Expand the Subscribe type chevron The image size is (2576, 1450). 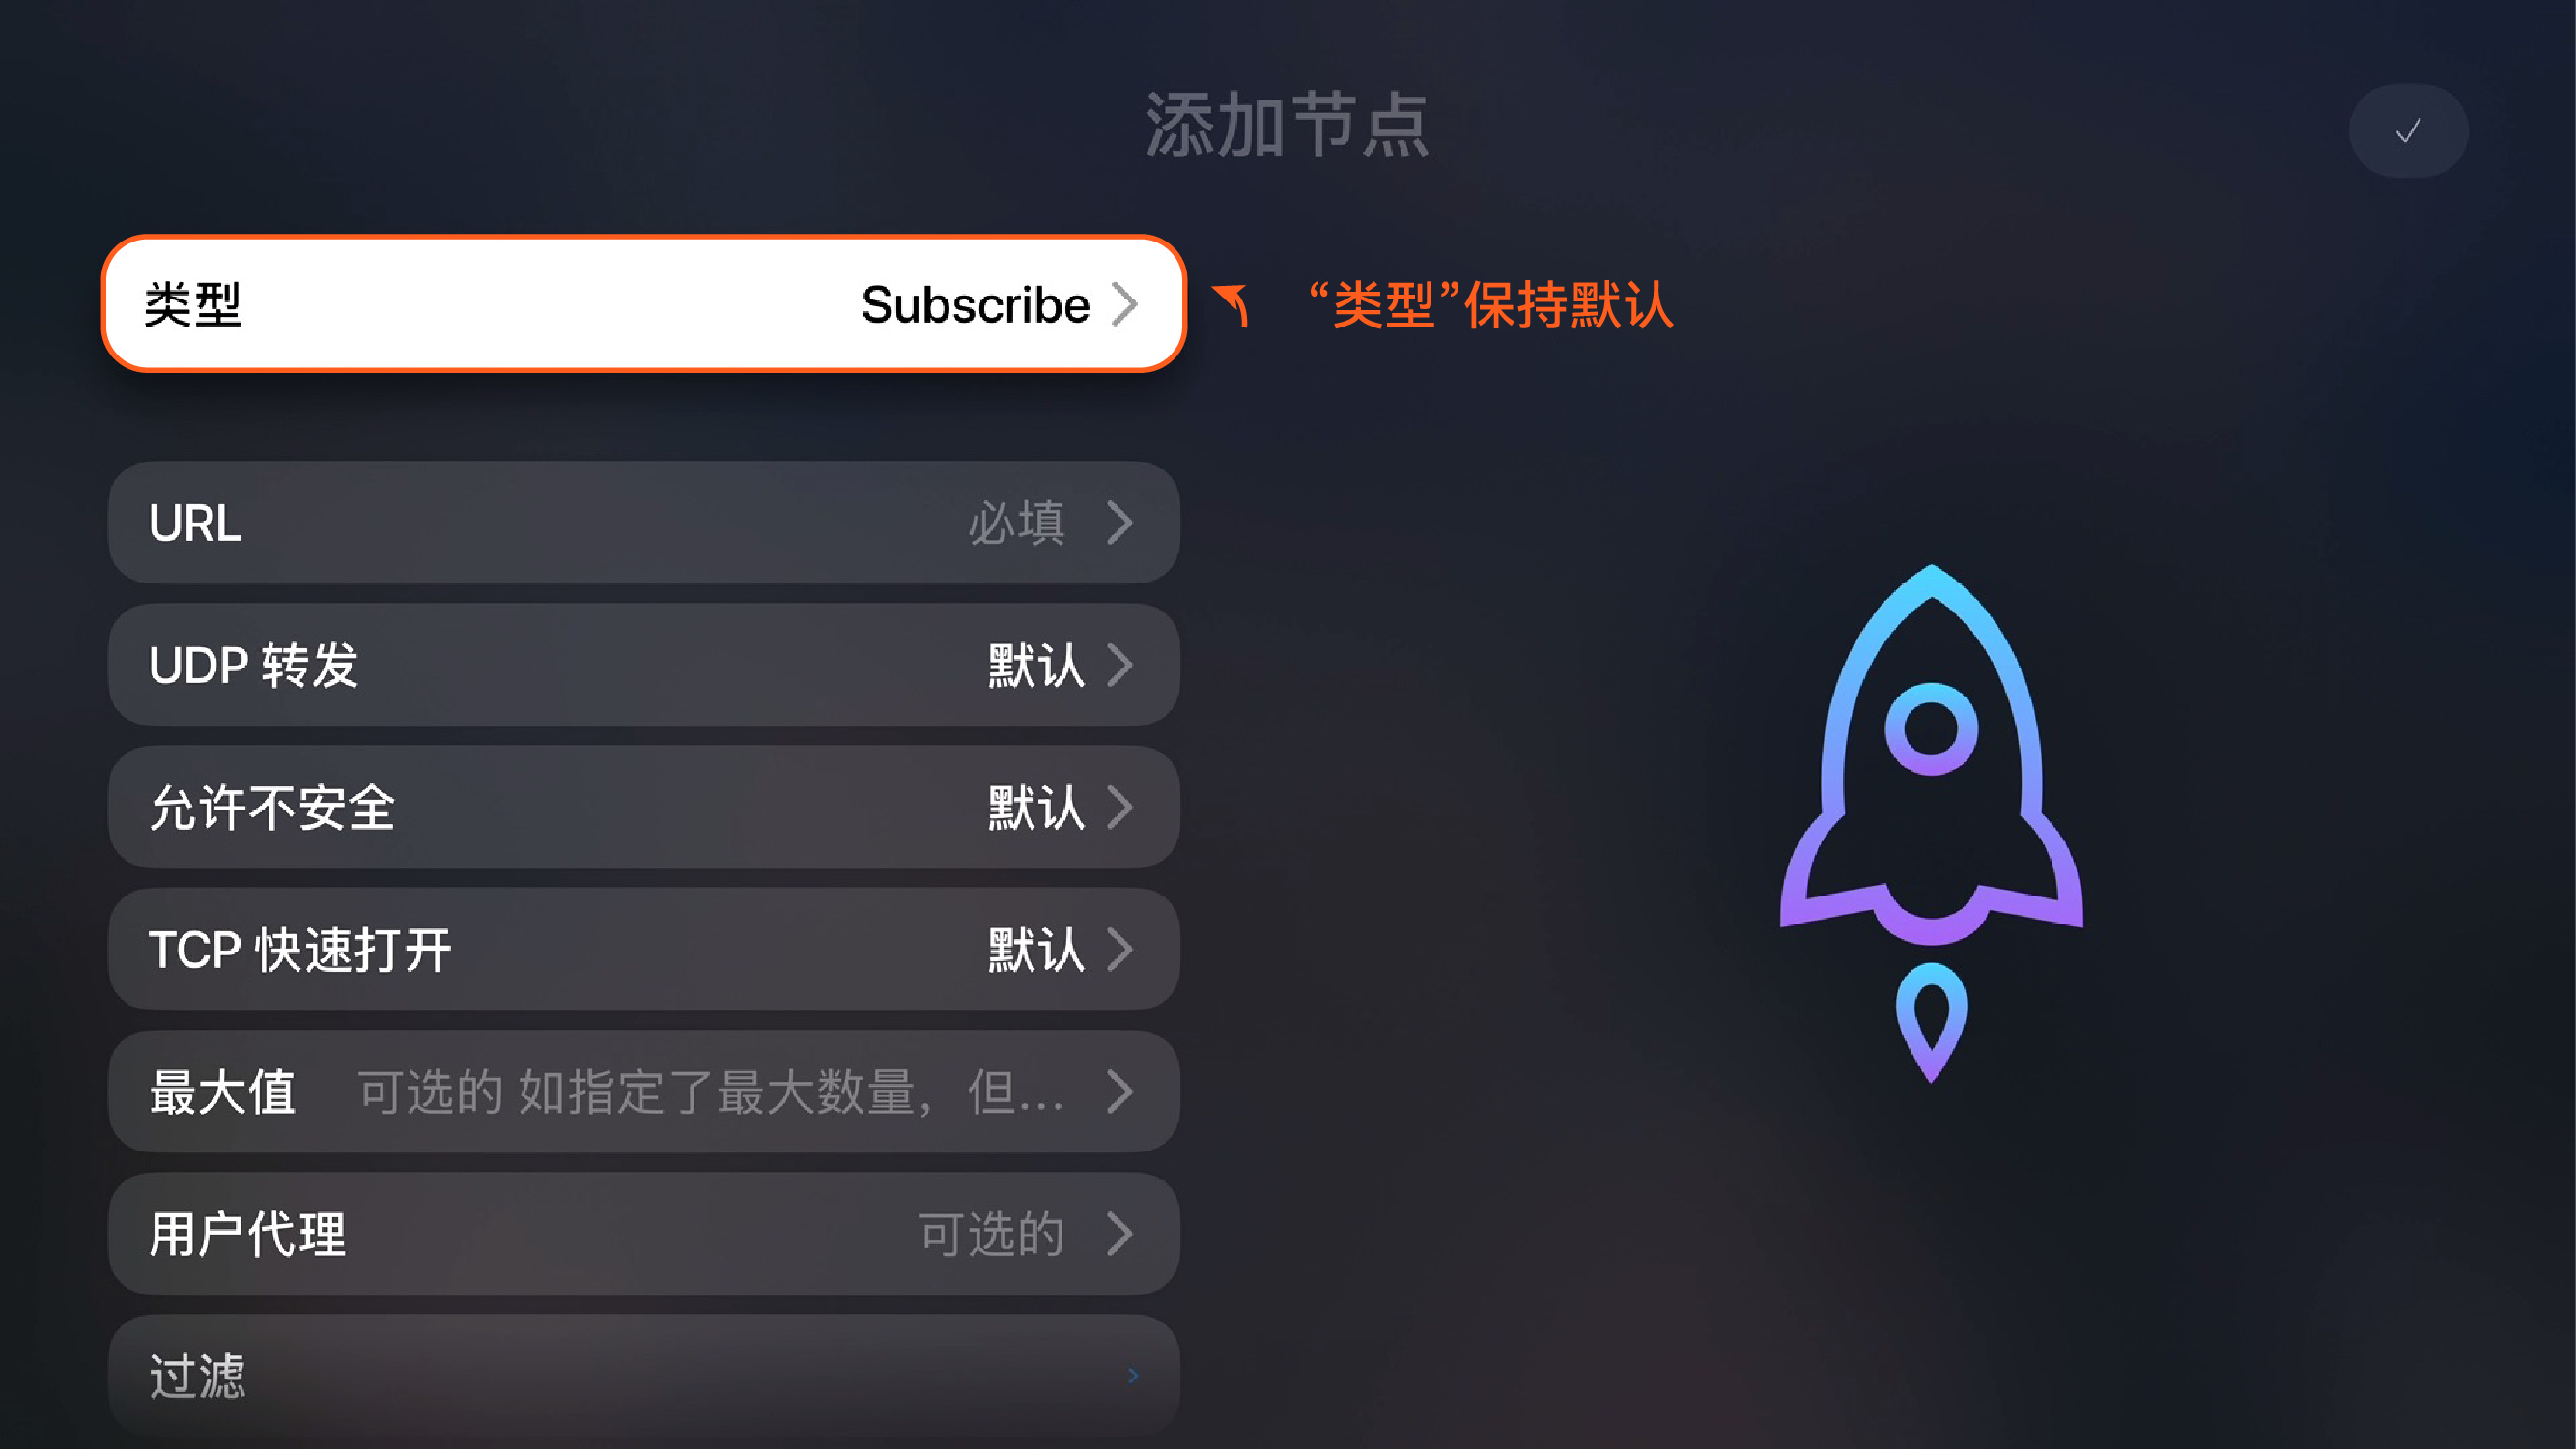coord(1125,304)
